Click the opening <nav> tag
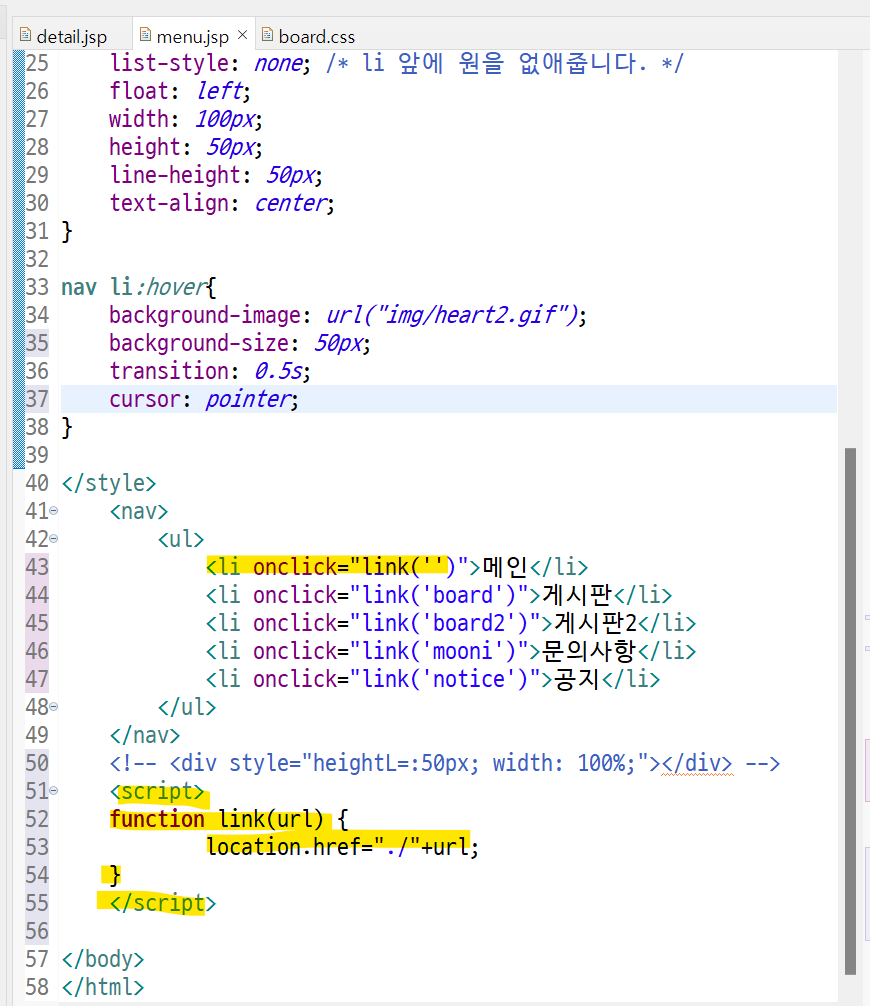870x1006 pixels. (x=139, y=511)
